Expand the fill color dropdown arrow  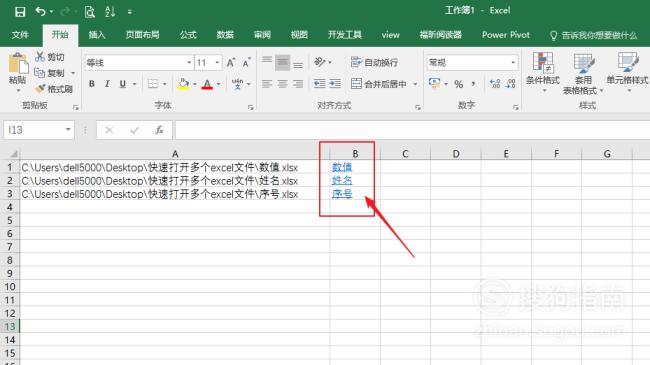(194, 84)
